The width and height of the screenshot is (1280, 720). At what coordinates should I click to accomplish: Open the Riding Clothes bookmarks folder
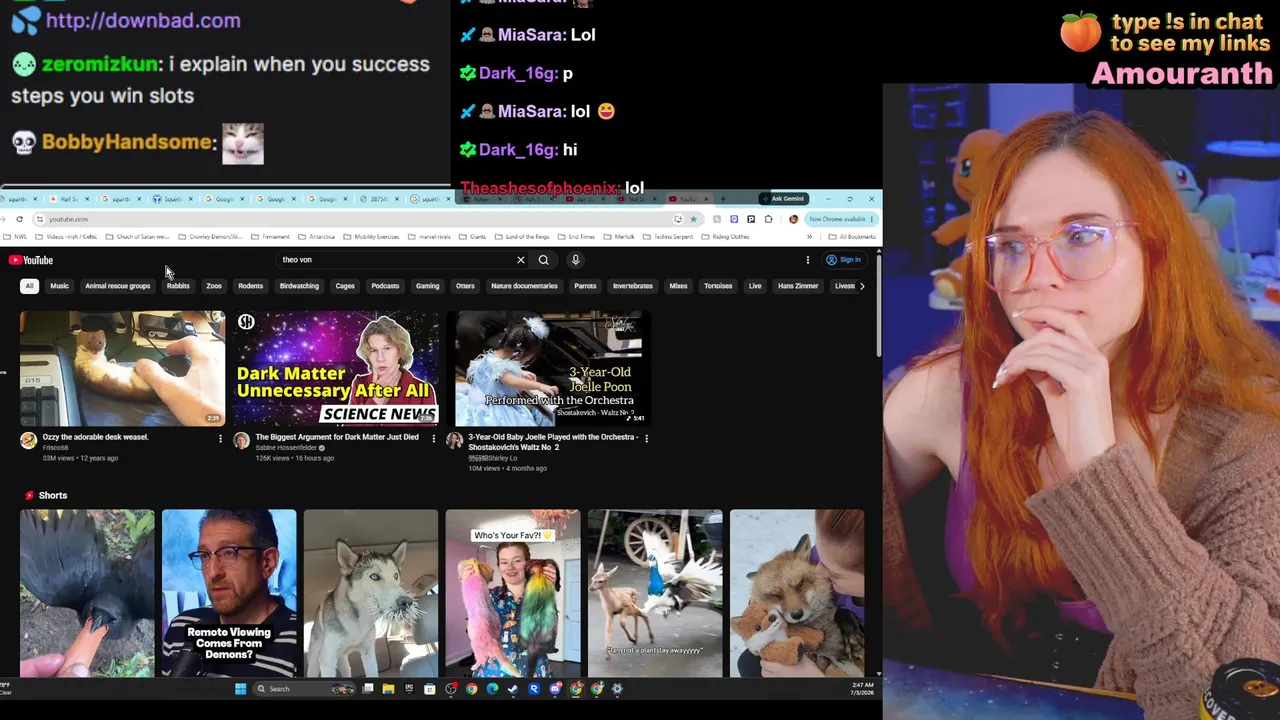(725, 237)
